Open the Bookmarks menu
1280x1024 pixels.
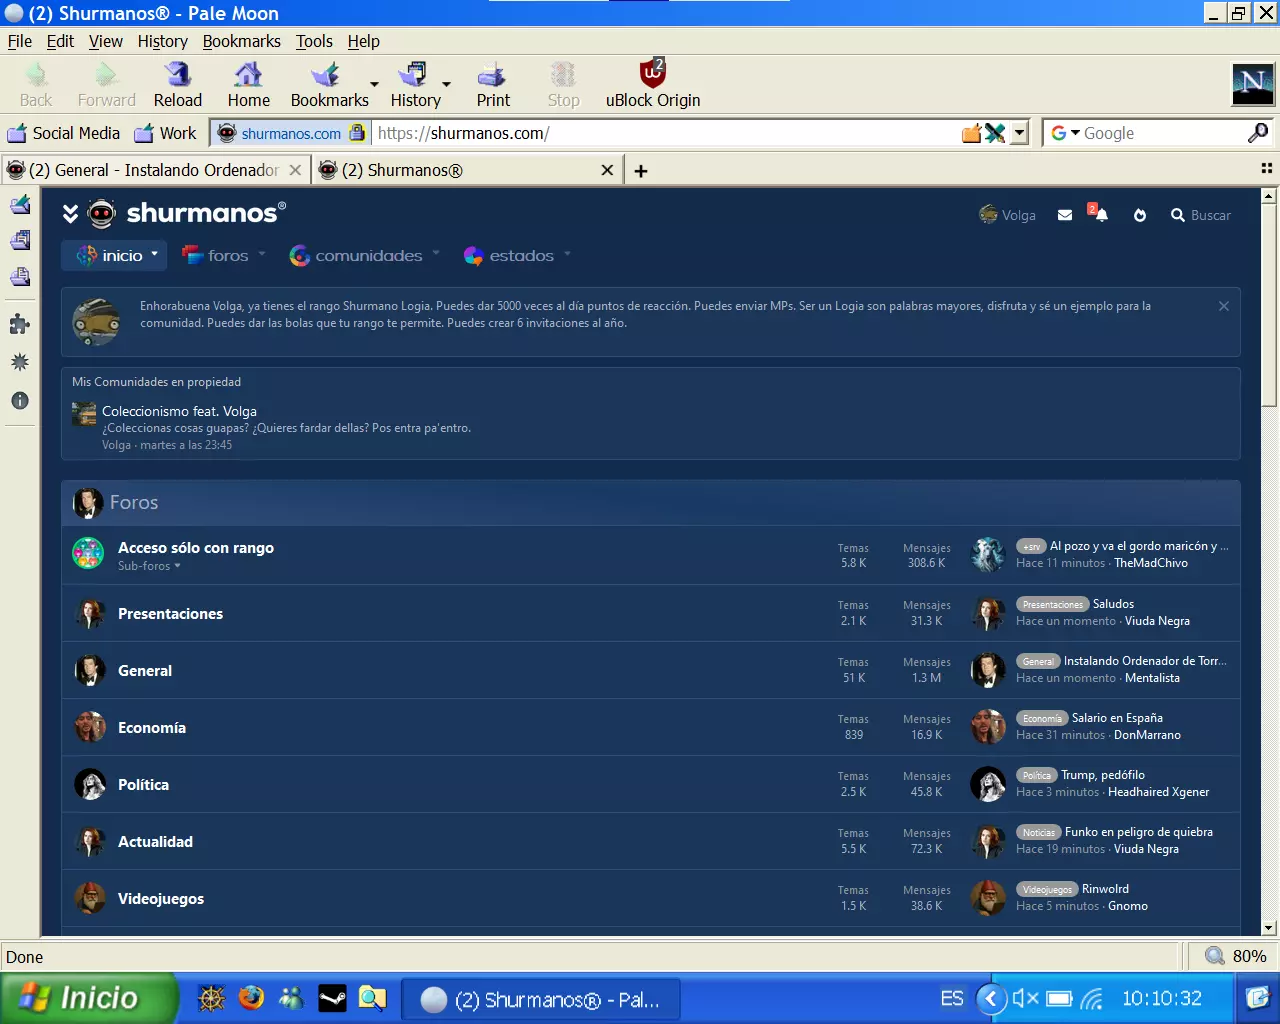pos(241,41)
